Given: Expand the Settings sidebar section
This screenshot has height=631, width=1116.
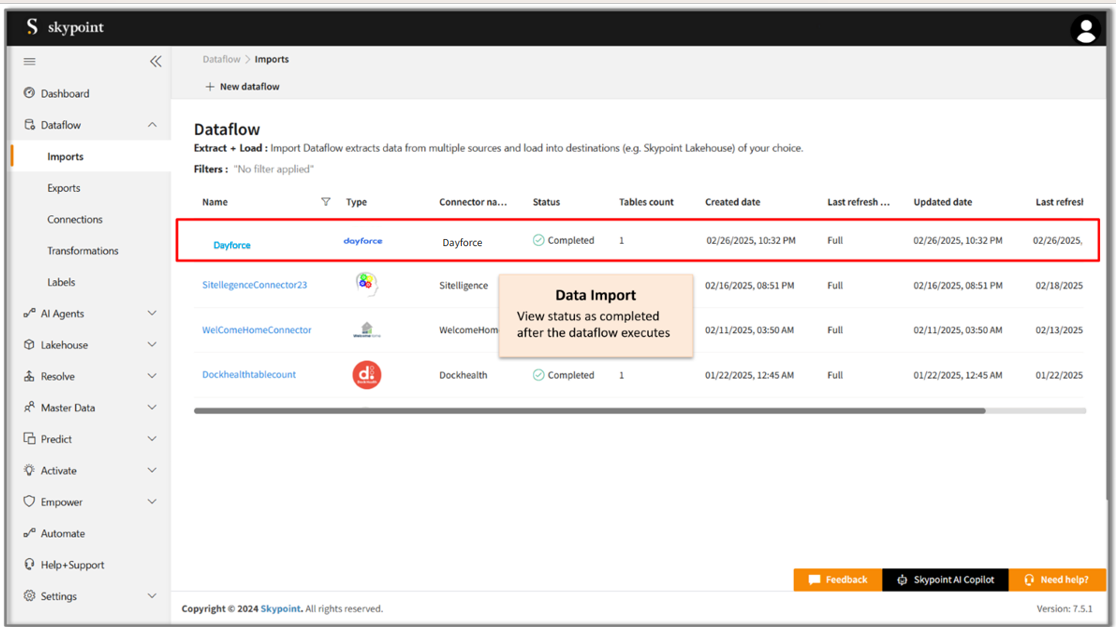Looking at the screenshot, I should pos(152,596).
